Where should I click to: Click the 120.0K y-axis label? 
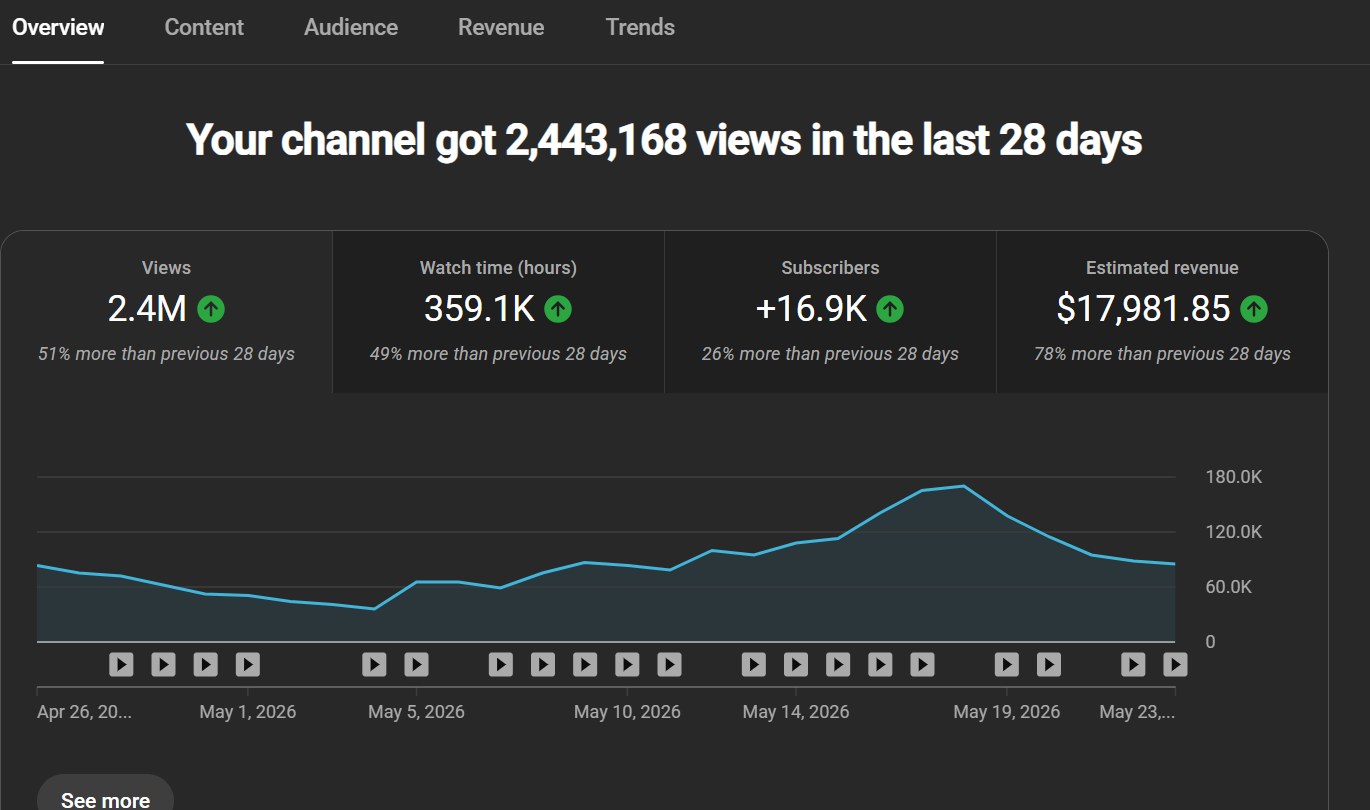click(1234, 532)
